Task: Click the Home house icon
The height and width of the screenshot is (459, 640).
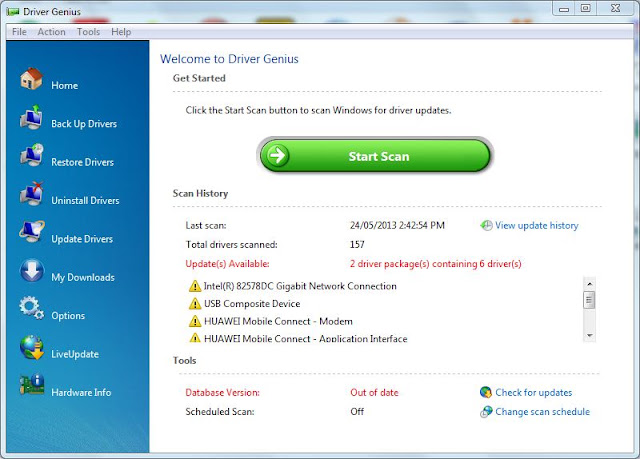Action: click(31, 78)
